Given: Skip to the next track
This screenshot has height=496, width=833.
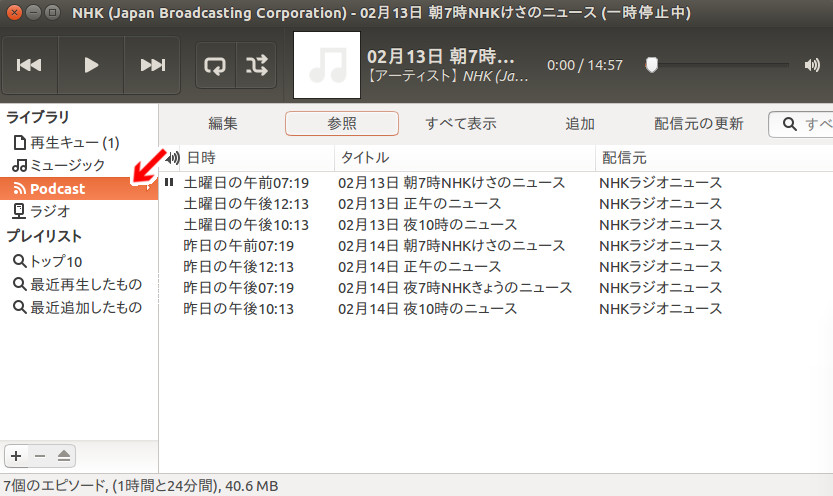Looking at the screenshot, I should (152, 65).
